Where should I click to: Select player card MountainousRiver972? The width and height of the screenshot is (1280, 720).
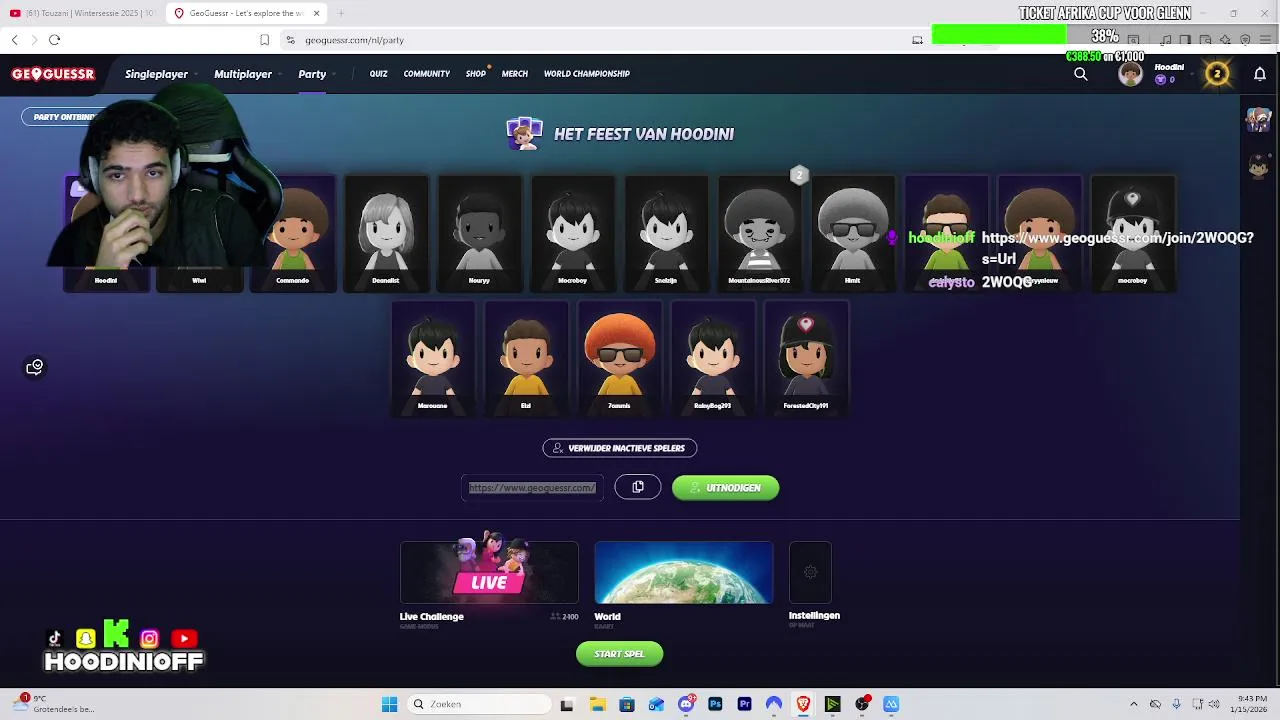(x=759, y=233)
